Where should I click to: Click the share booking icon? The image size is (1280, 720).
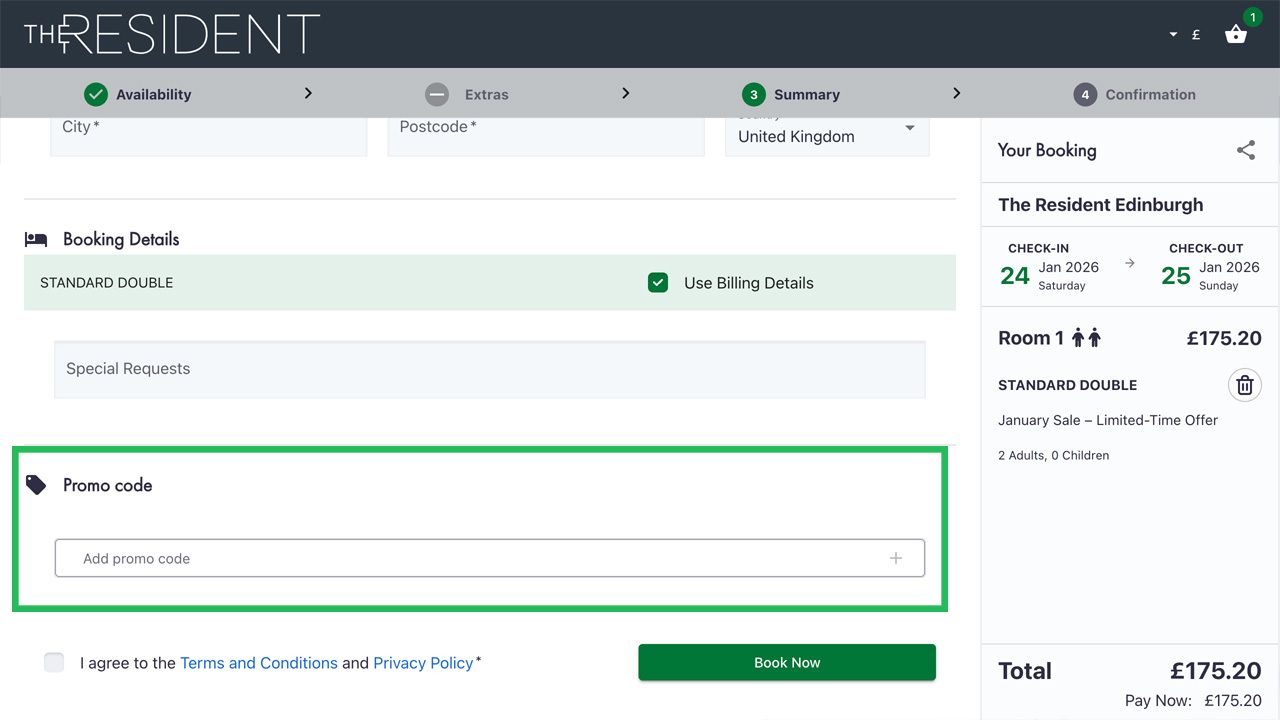click(1245, 149)
